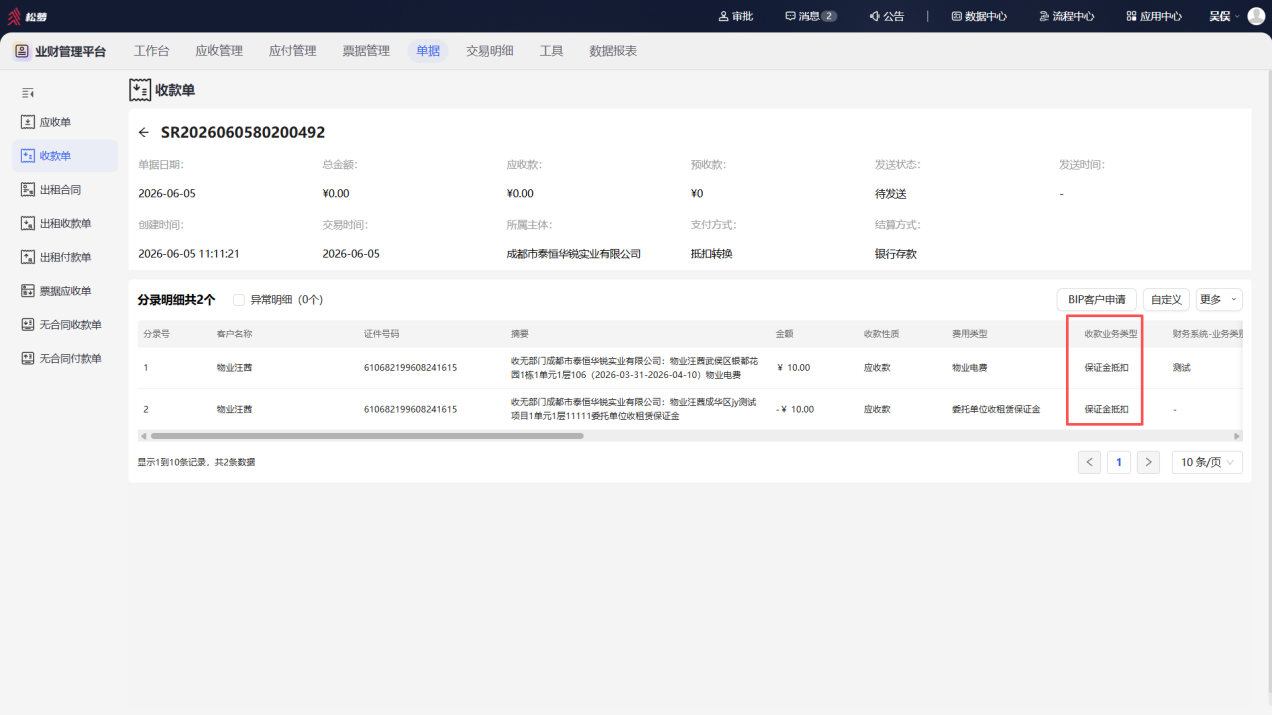Click scrollbar right arrow of the table
1272x715 pixels.
click(x=1237, y=436)
